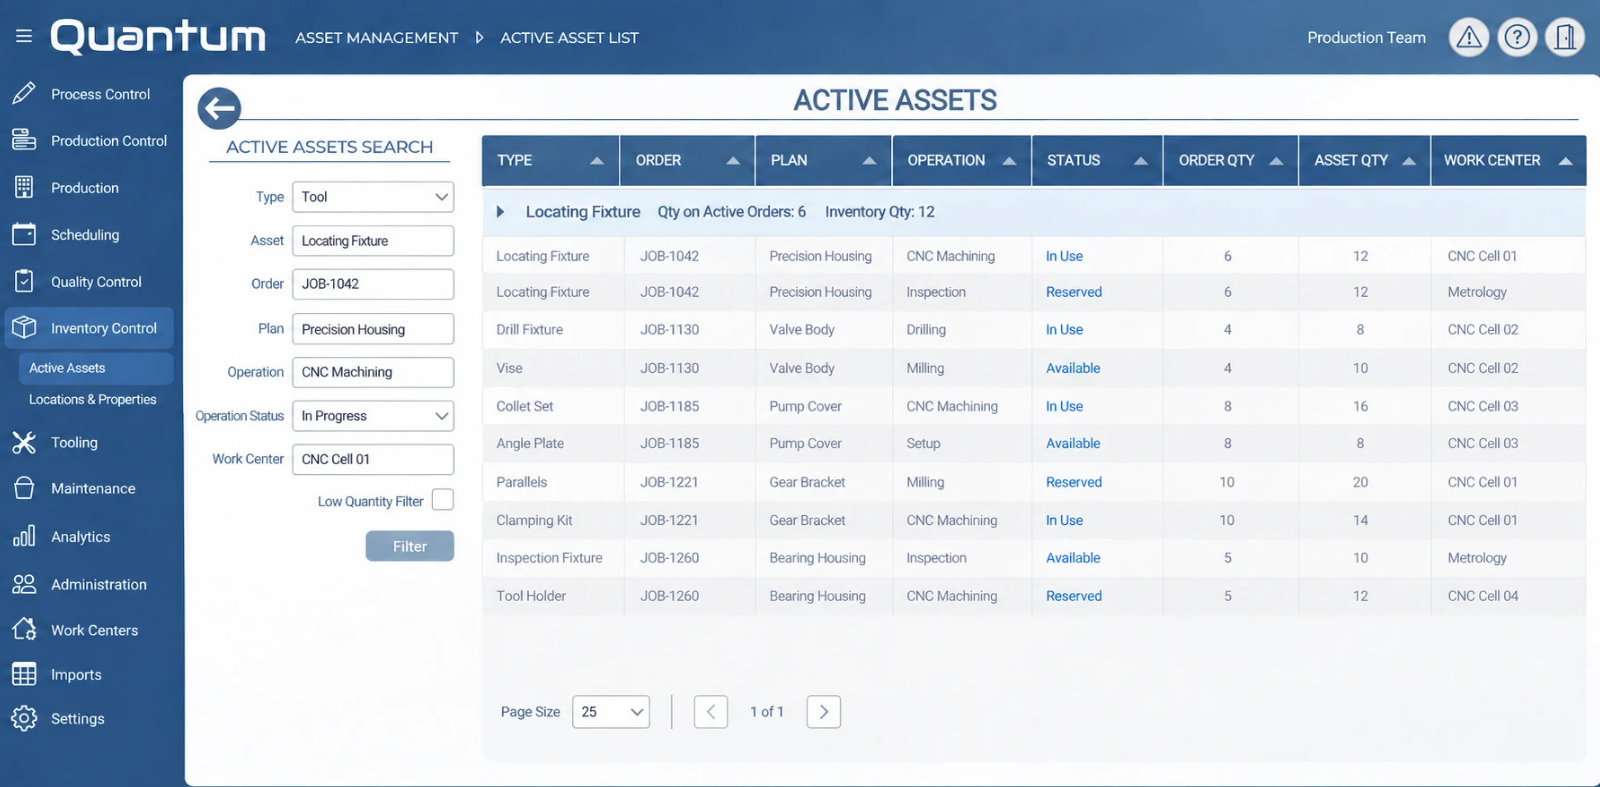The height and width of the screenshot is (787, 1600).
Task: Click the Work Centers icon
Action: click(x=24, y=629)
